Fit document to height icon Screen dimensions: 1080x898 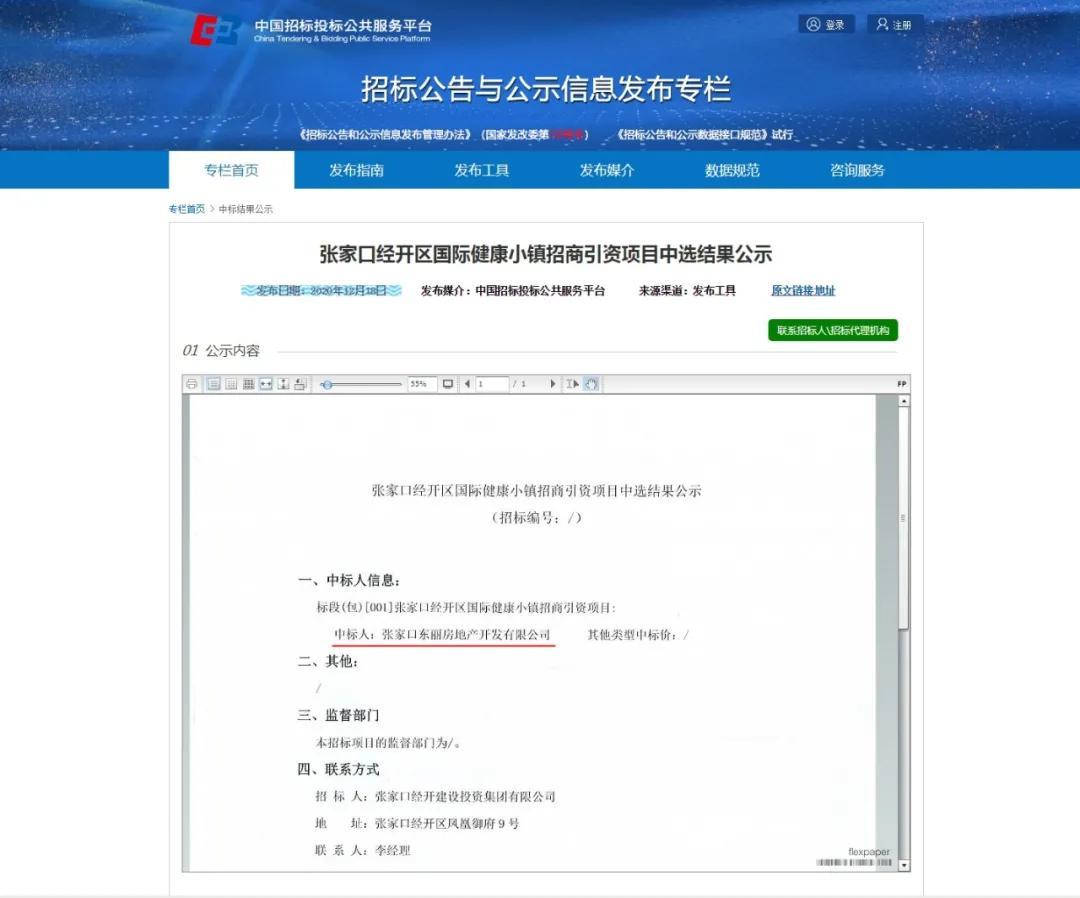pos(283,384)
